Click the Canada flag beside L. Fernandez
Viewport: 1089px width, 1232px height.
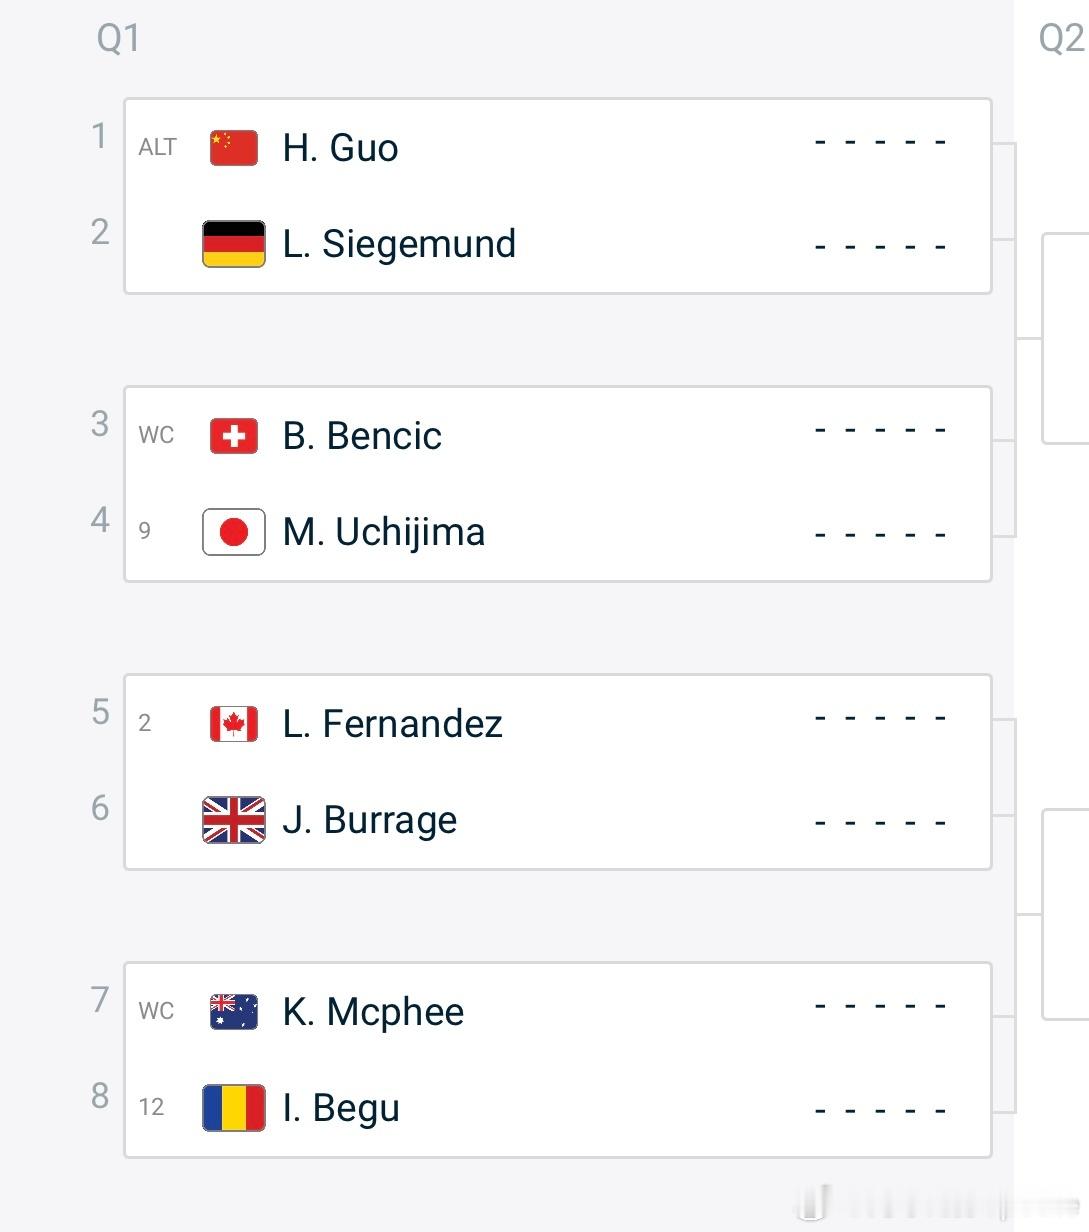pyautogui.click(x=234, y=724)
